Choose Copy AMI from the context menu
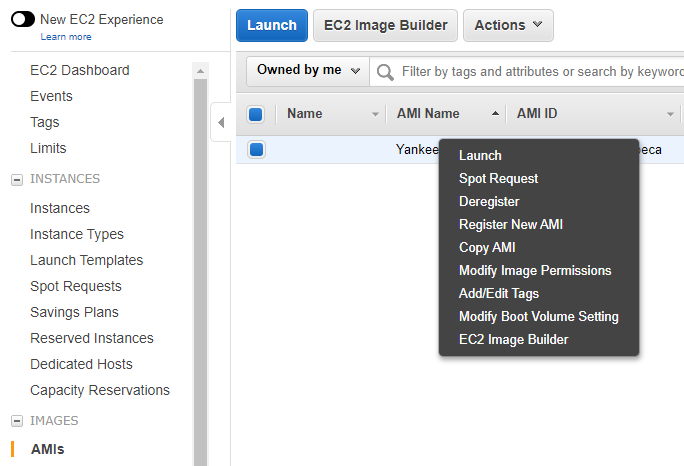Viewport: 684px width, 466px height. point(487,247)
